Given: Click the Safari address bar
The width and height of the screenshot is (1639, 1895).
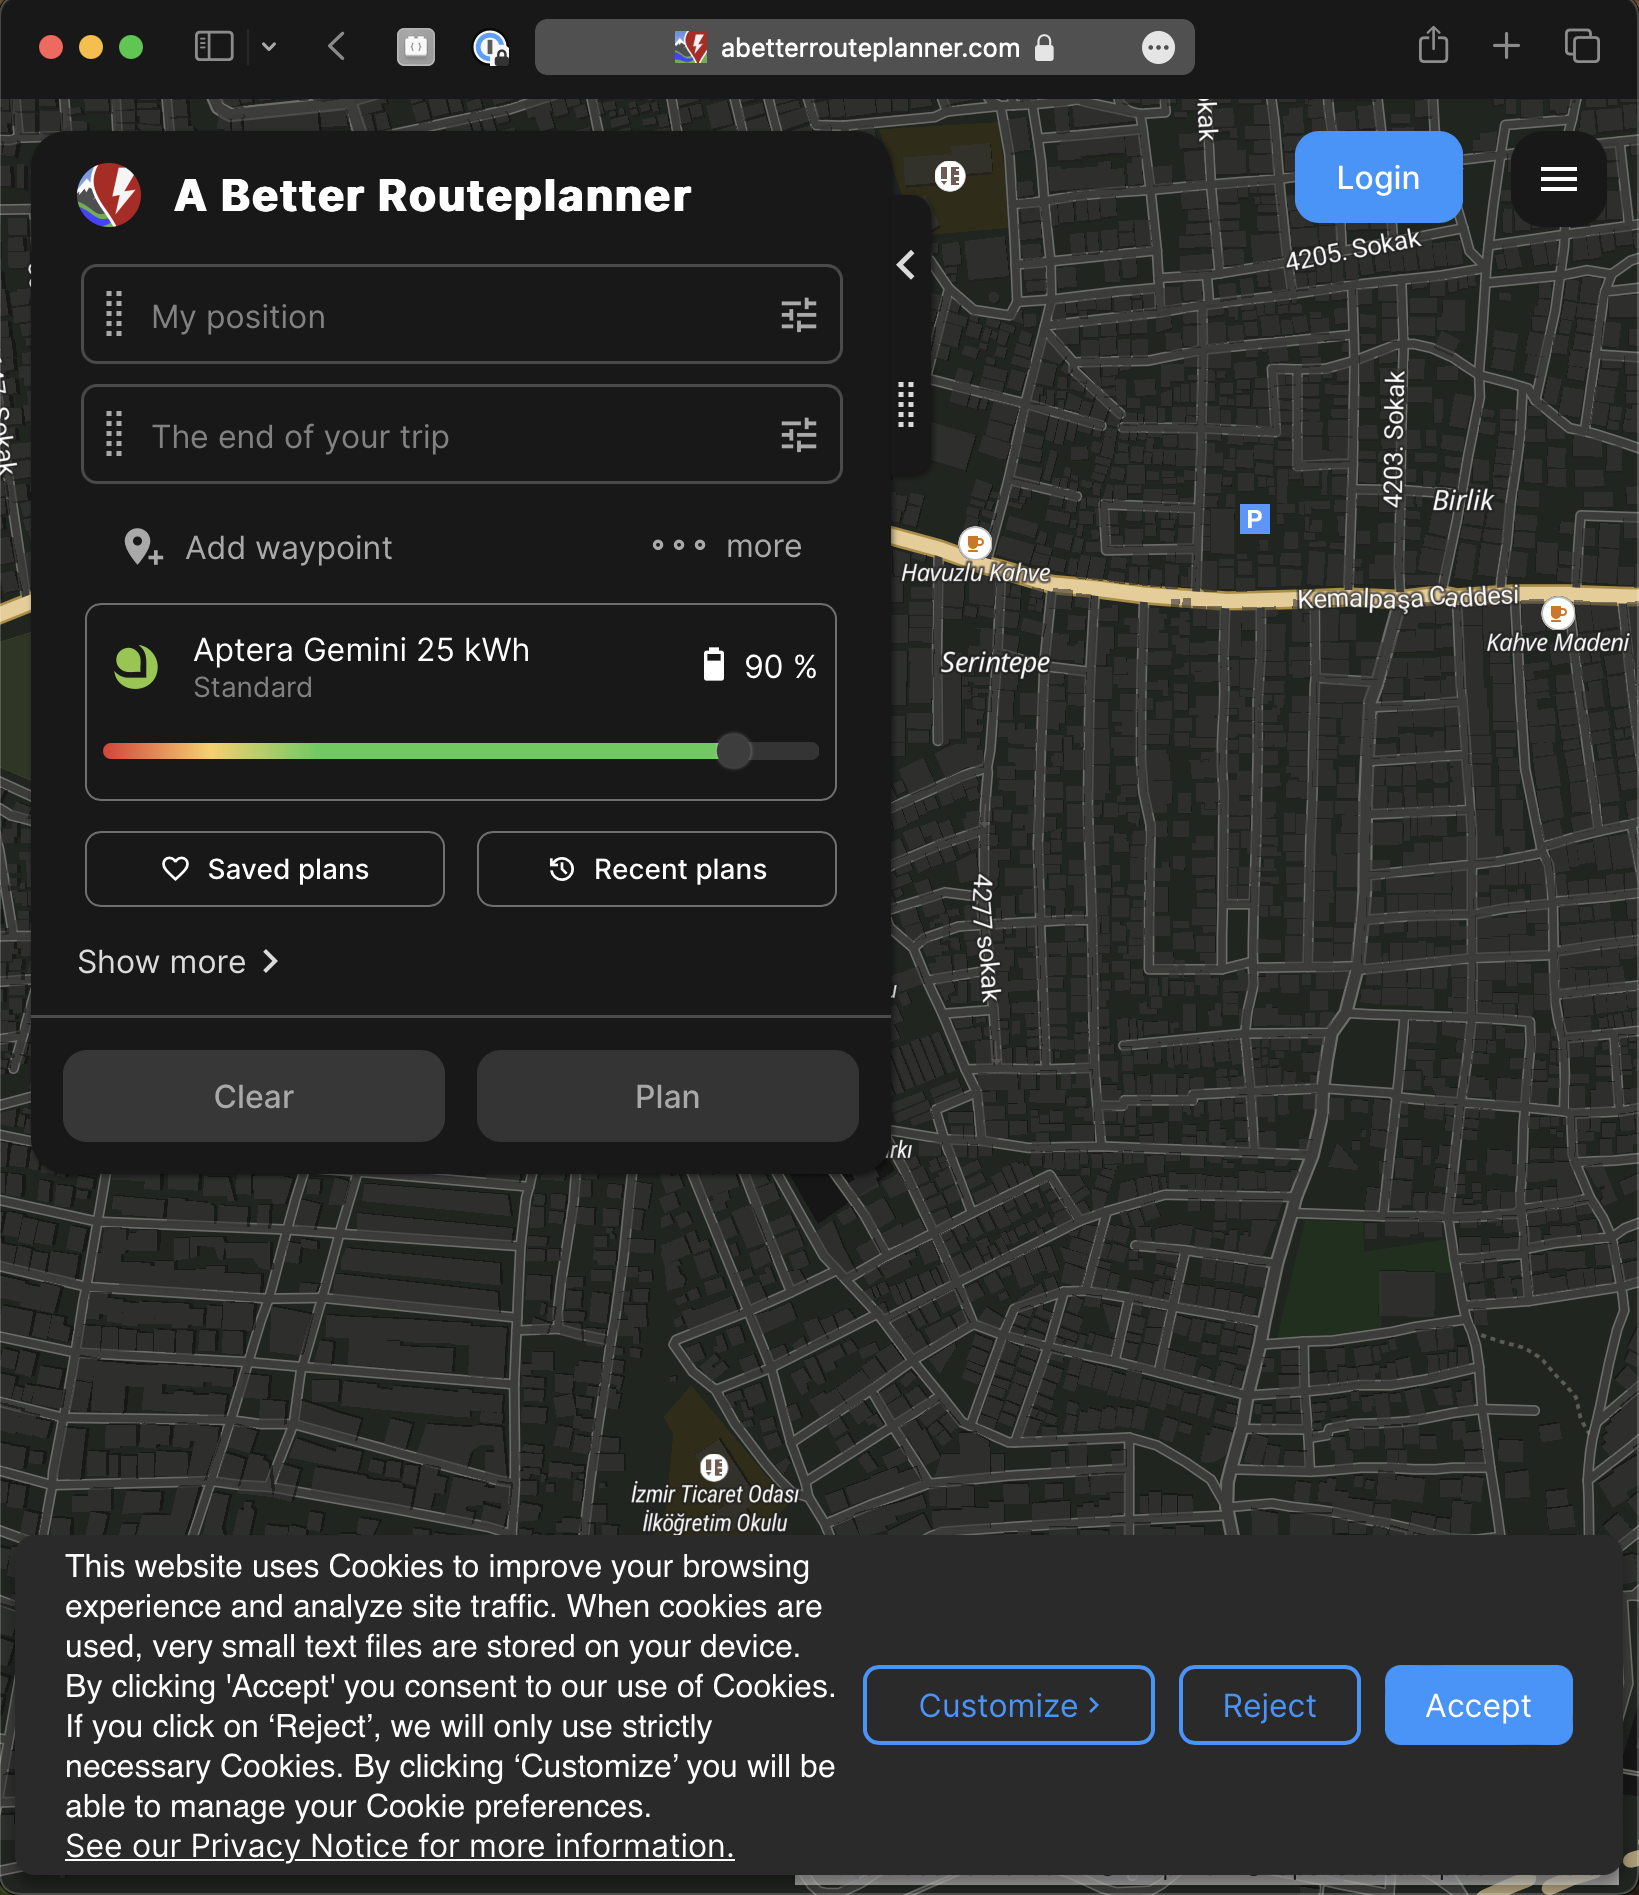Looking at the screenshot, I should [x=864, y=47].
